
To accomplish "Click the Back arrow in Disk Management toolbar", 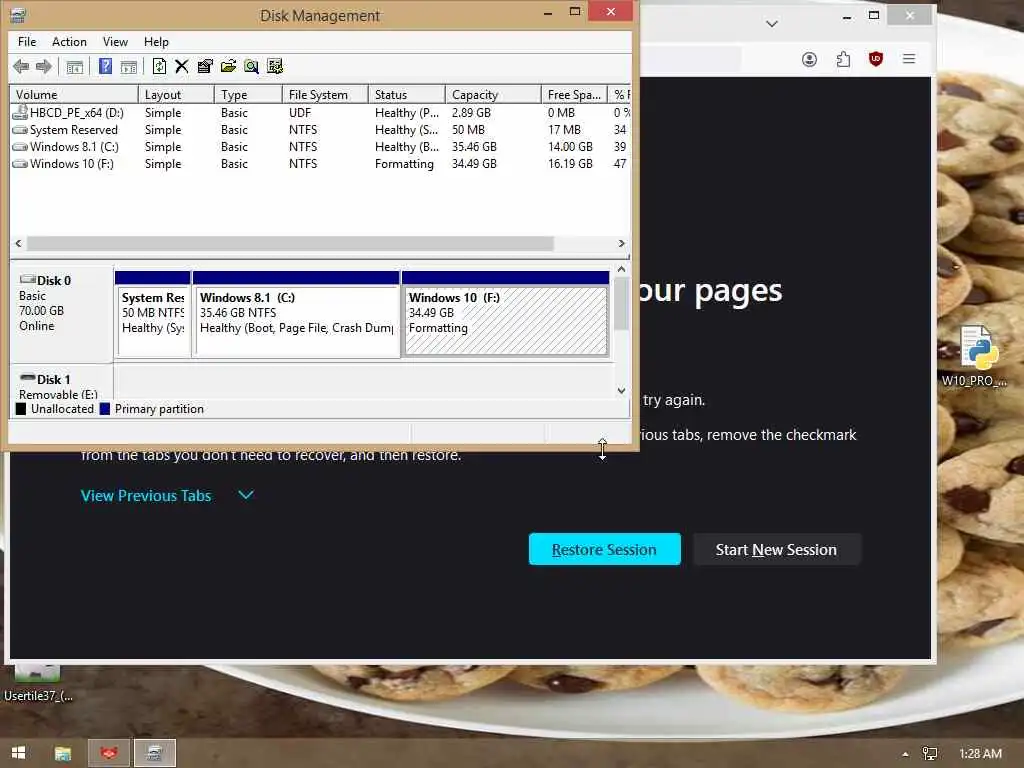I will [x=21, y=66].
